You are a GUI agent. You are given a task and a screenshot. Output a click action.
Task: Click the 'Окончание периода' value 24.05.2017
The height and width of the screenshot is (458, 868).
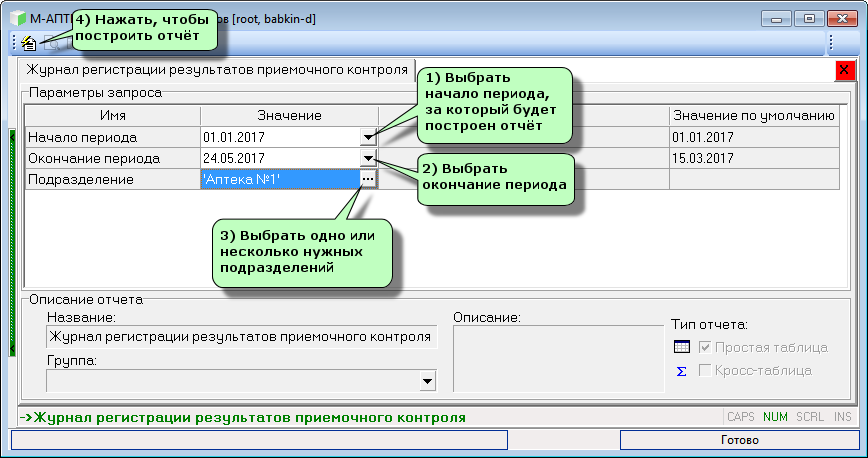[280, 158]
